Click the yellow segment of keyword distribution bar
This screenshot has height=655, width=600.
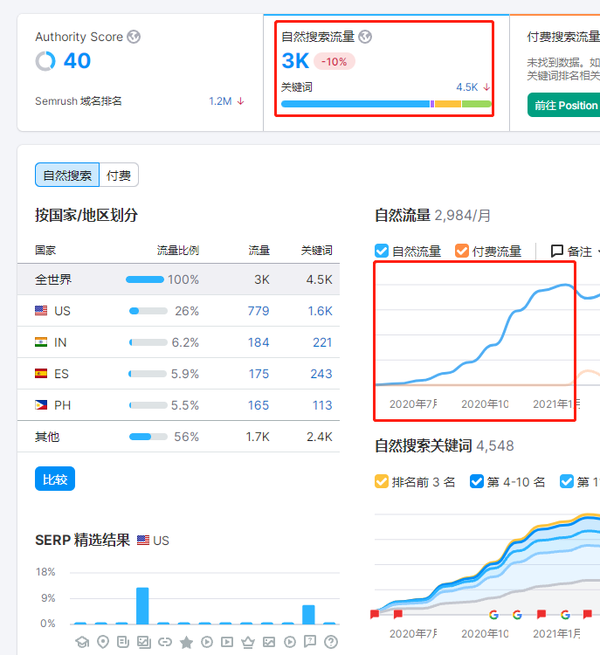tap(448, 104)
